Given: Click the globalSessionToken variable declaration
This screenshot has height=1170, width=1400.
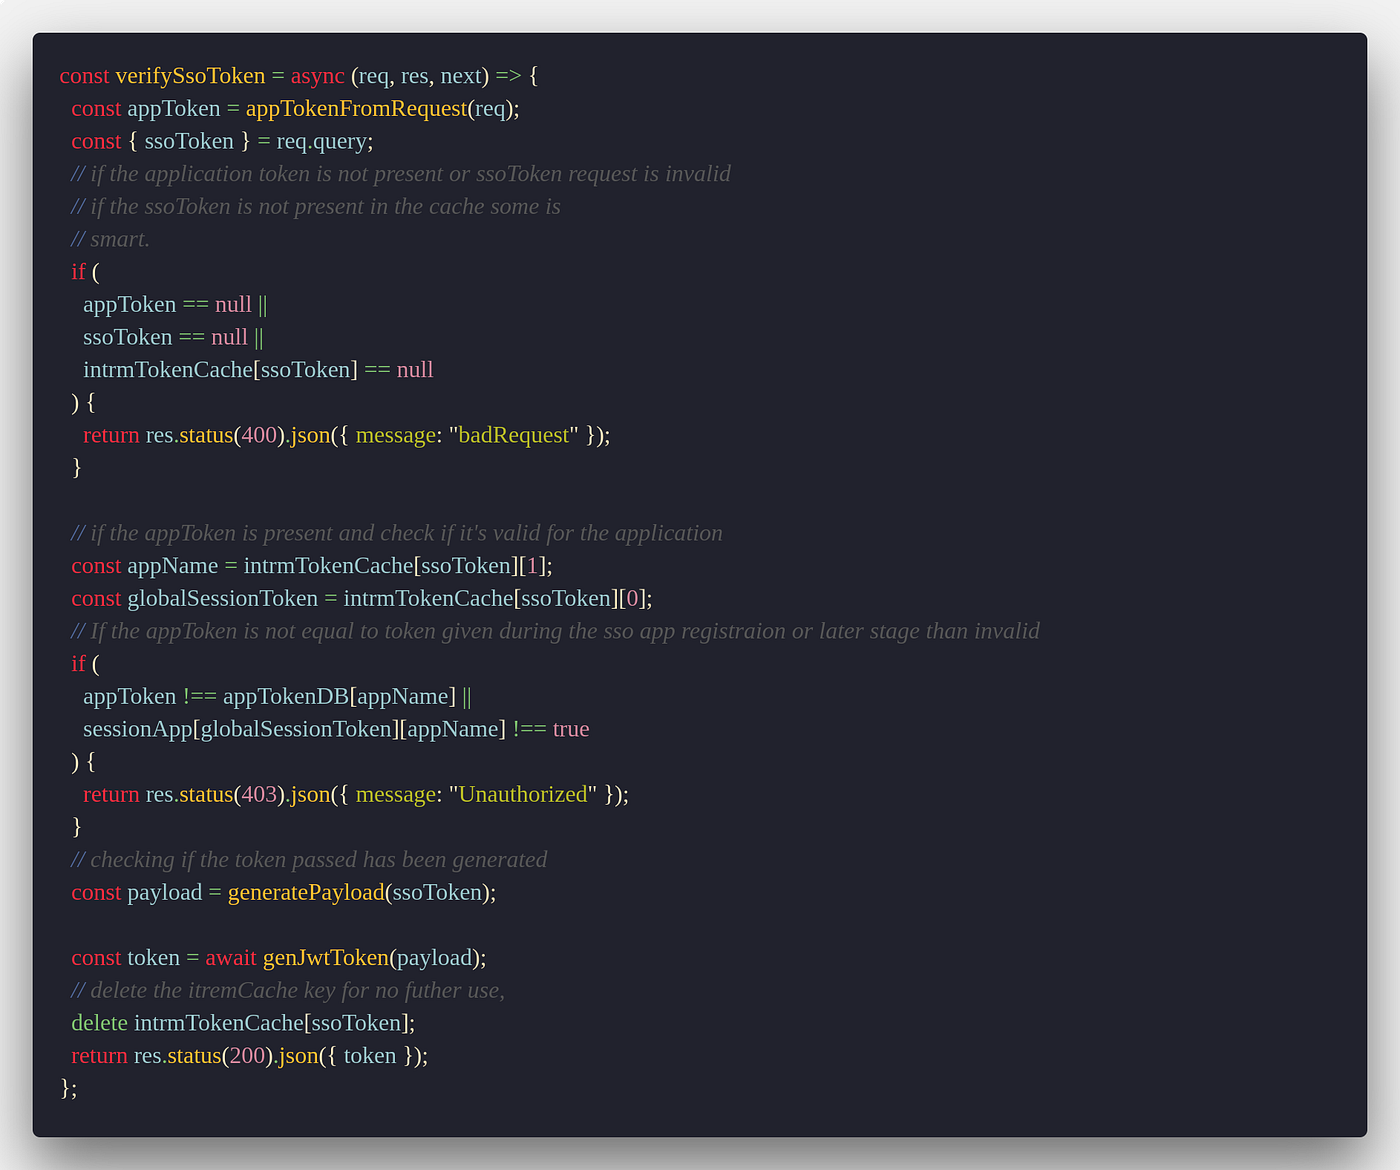Looking at the screenshot, I should click(222, 598).
